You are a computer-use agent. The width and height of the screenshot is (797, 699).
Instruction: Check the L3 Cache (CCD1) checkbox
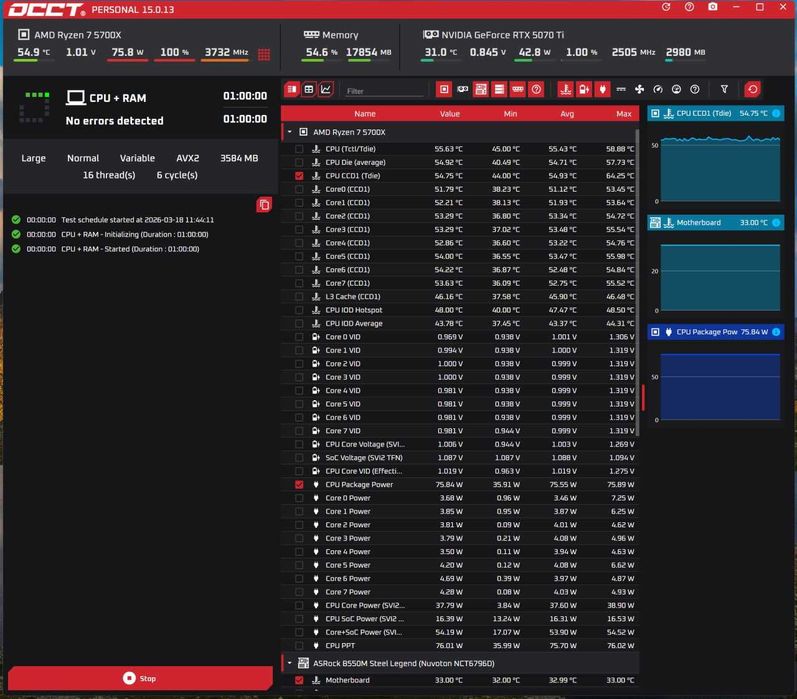(299, 296)
